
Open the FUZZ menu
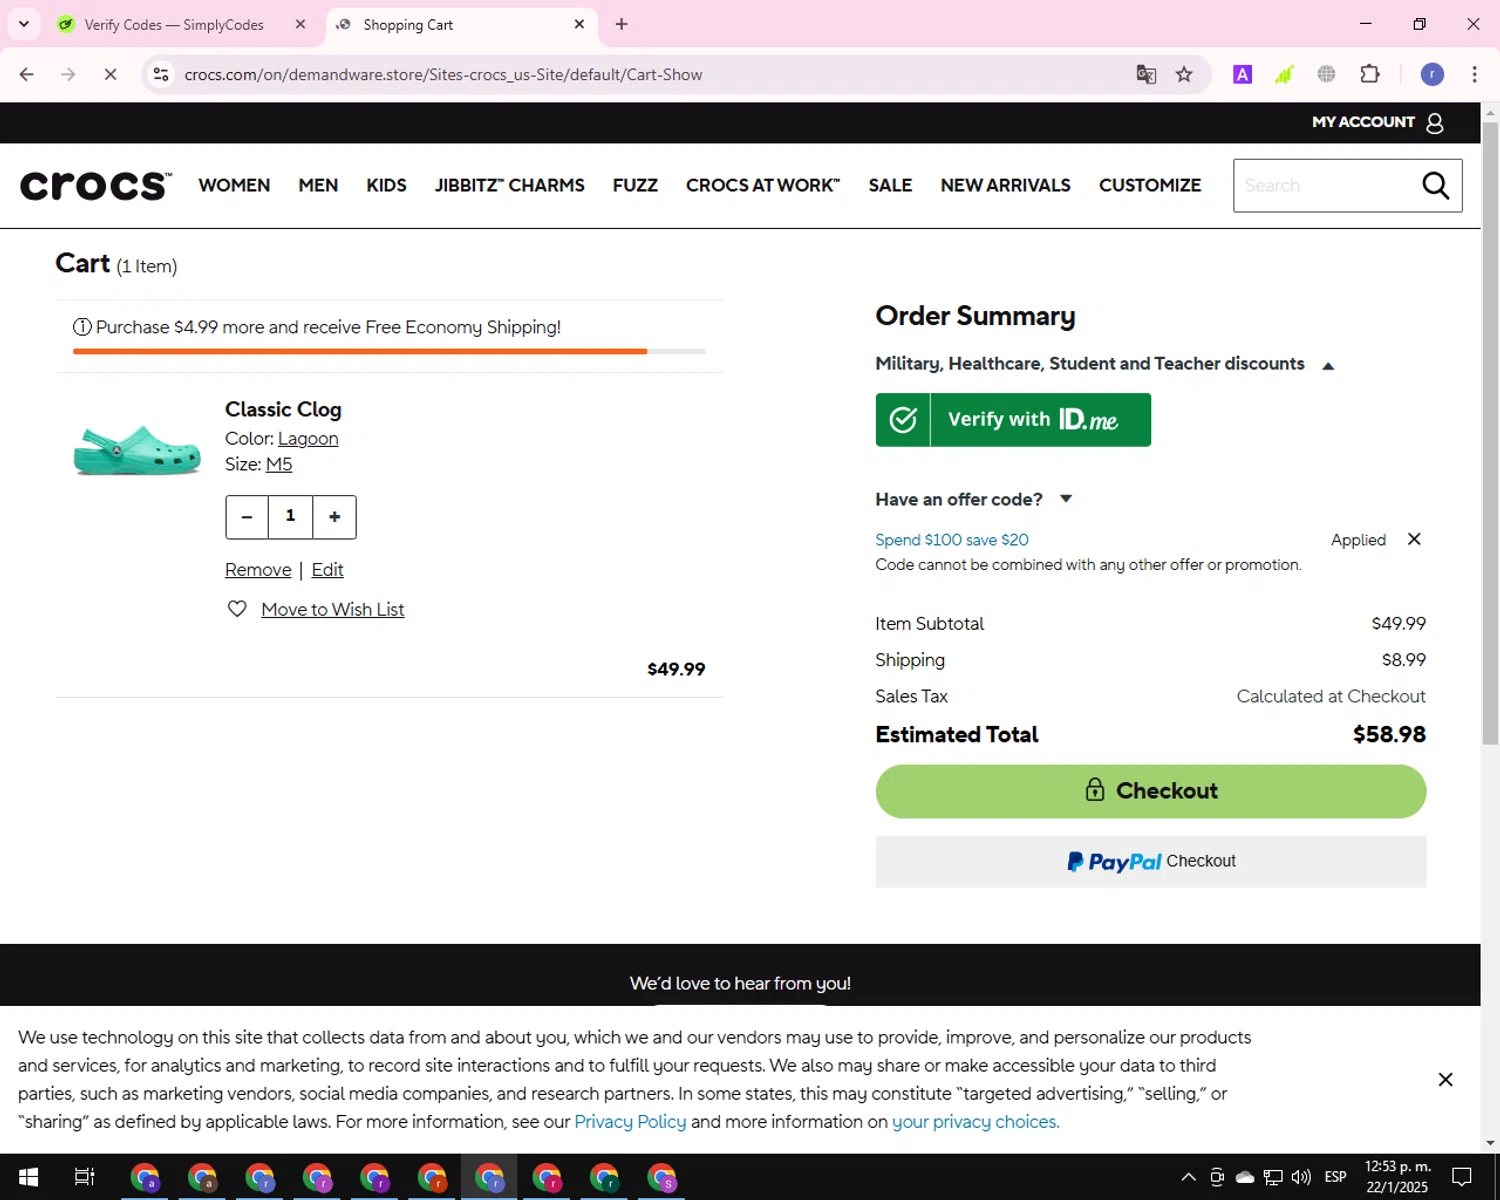[635, 185]
